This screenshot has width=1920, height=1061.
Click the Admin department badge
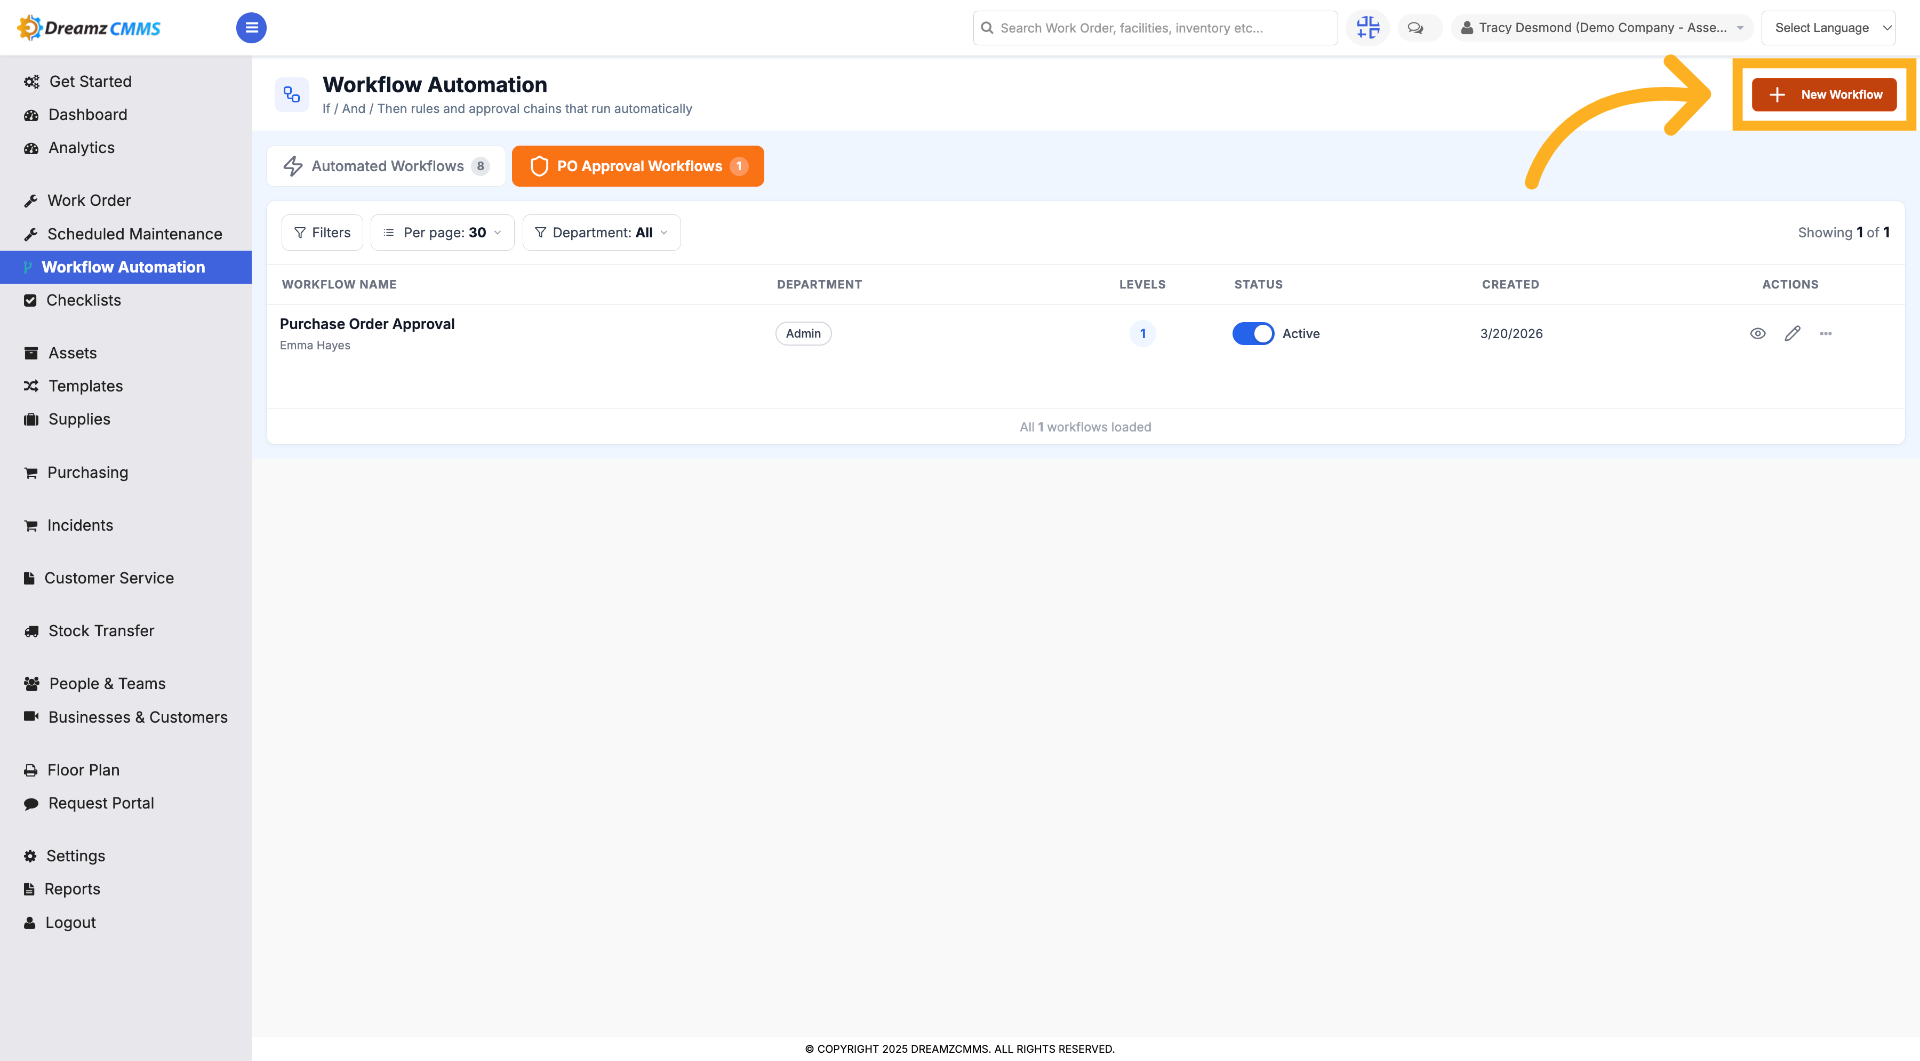click(x=803, y=334)
